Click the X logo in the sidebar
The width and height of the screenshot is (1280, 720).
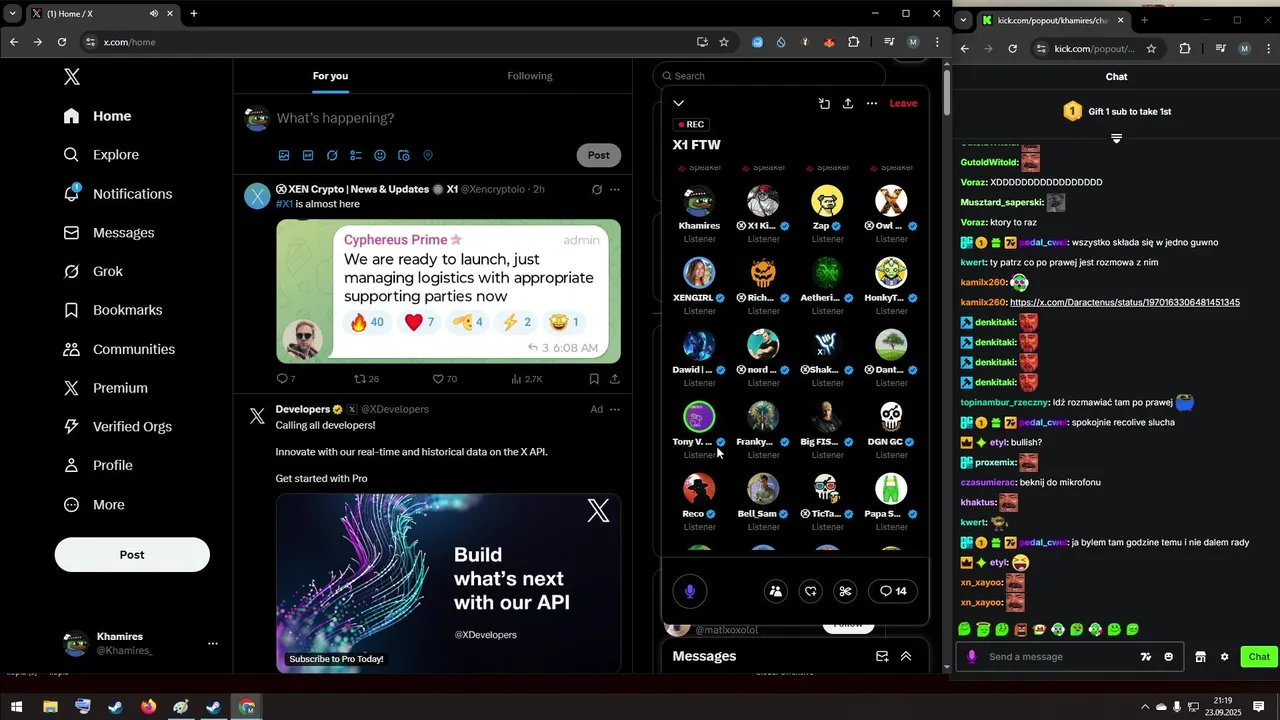(71, 77)
